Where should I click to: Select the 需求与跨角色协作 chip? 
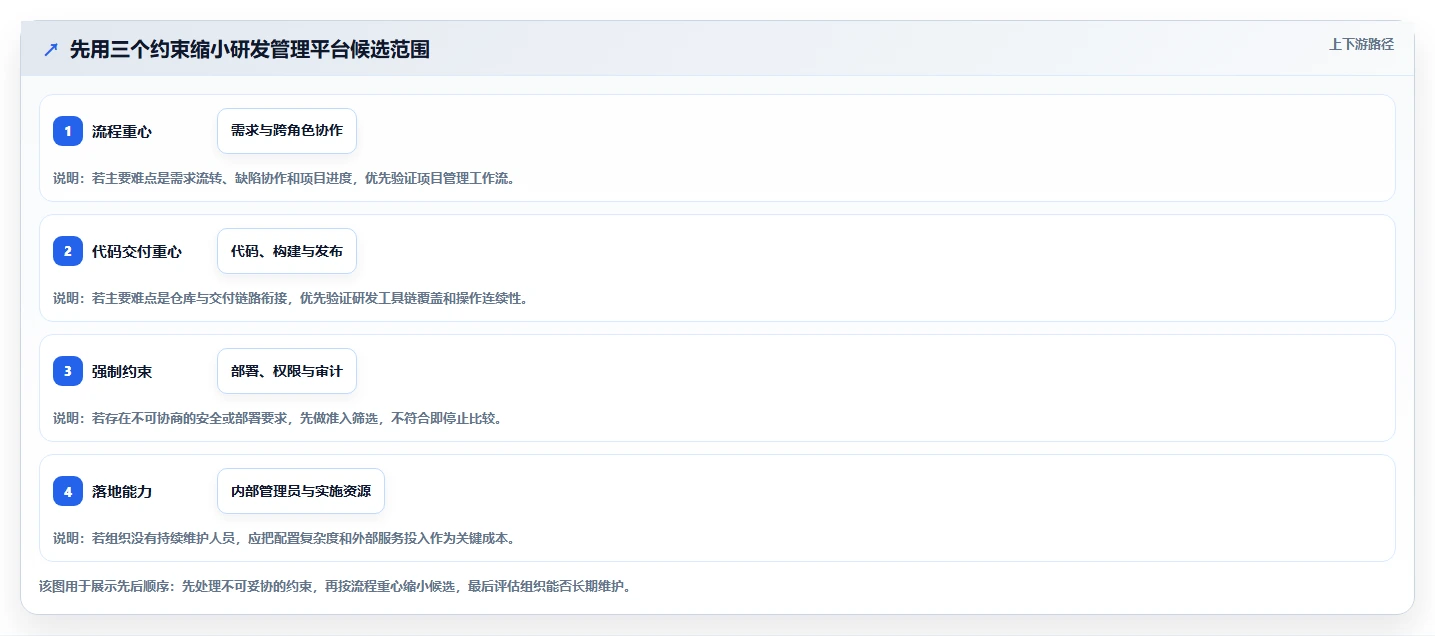(287, 131)
